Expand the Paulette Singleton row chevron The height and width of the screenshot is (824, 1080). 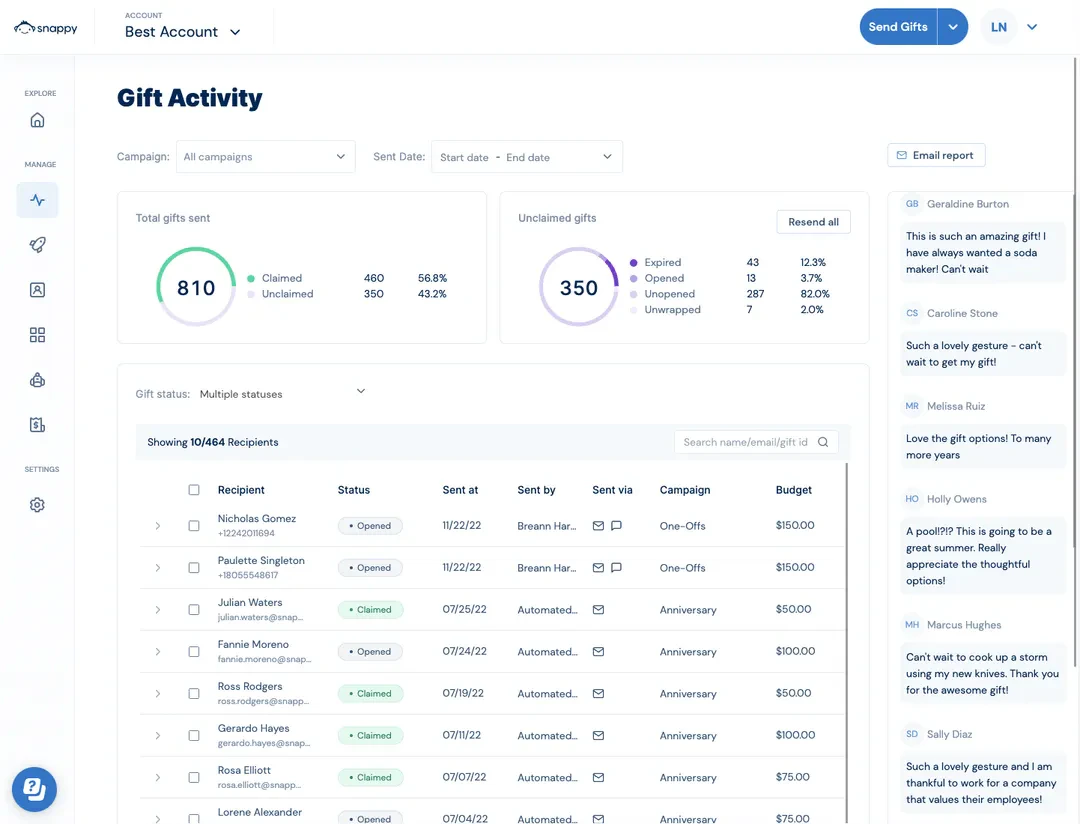coord(157,568)
